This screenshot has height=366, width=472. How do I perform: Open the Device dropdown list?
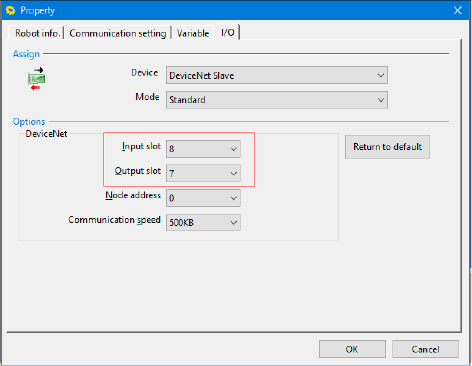coord(381,75)
